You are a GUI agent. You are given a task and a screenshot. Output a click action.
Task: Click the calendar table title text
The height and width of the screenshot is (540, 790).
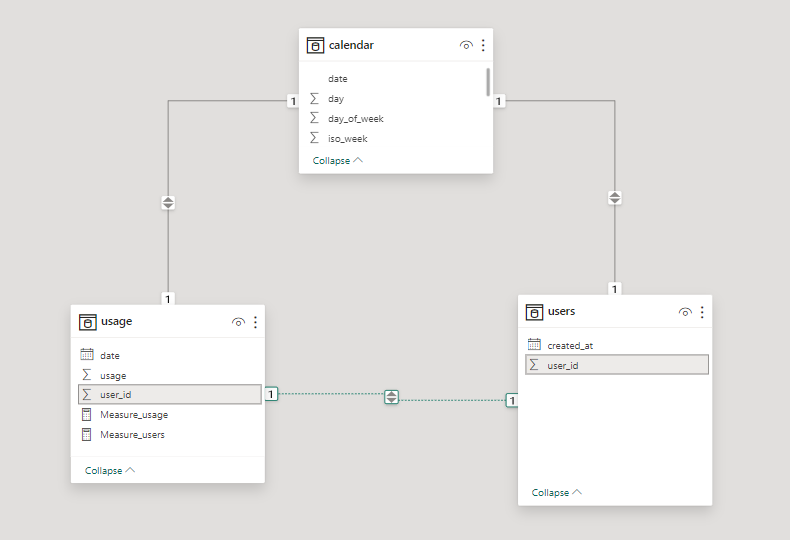(x=351, y=45)
